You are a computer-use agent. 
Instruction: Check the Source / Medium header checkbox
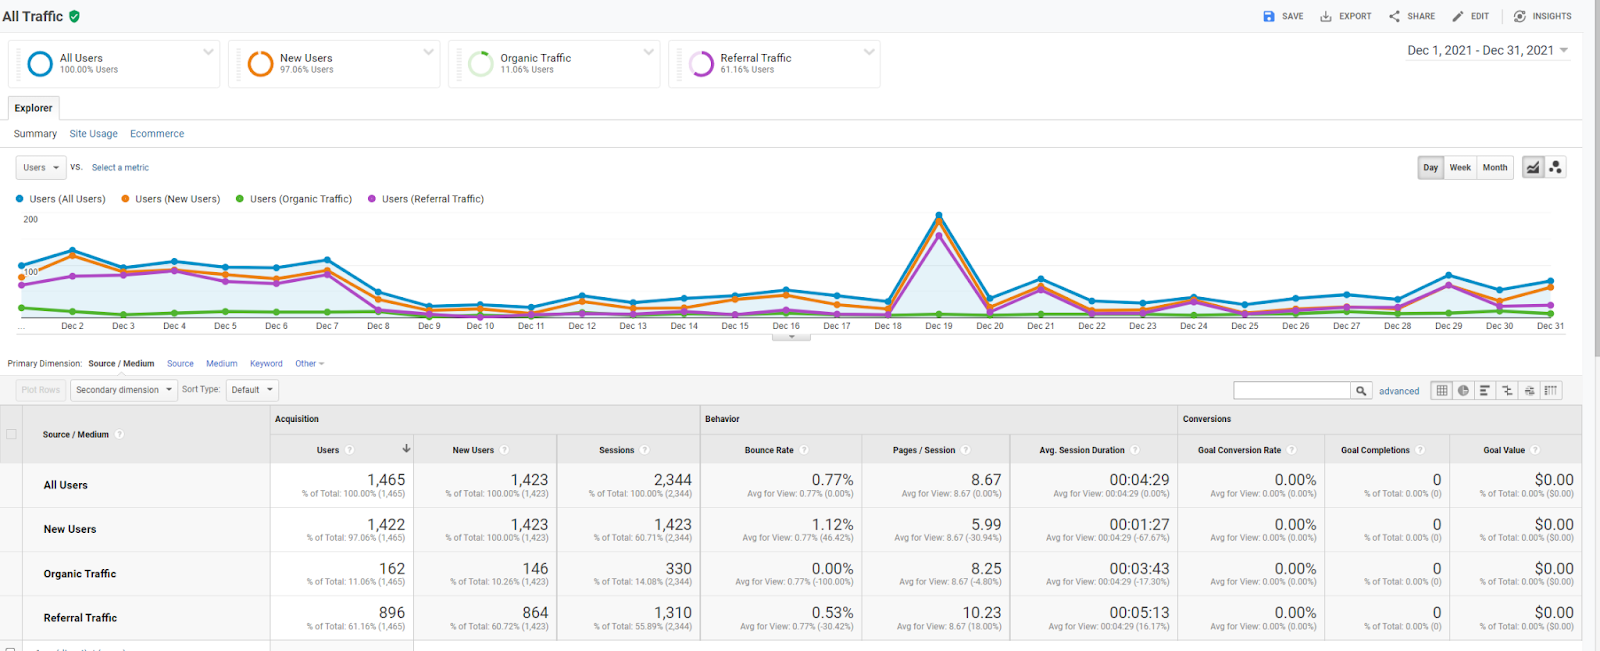(x=12, y=434)
